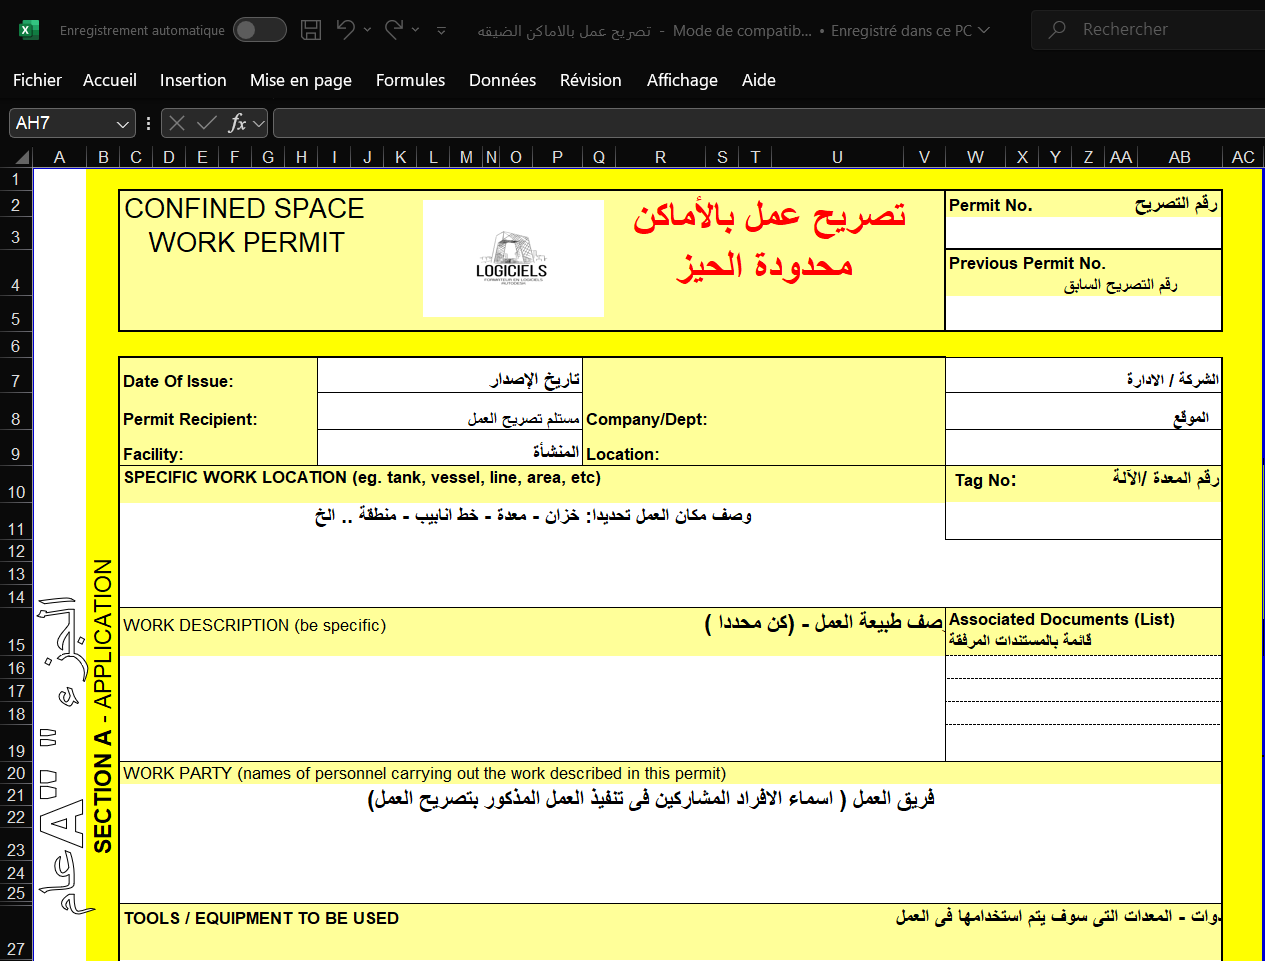
Task: Switch to the Insertion tab
Action: [x=193, y=80]
